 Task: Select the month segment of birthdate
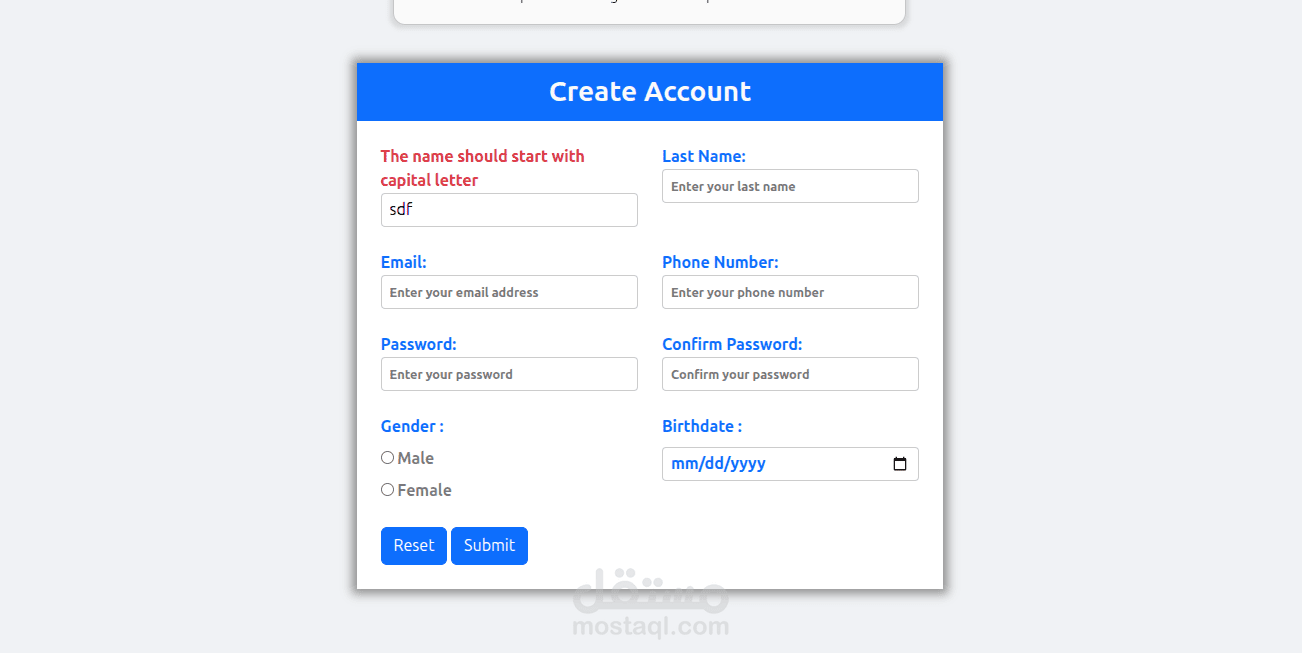click(x=683, y=464)
